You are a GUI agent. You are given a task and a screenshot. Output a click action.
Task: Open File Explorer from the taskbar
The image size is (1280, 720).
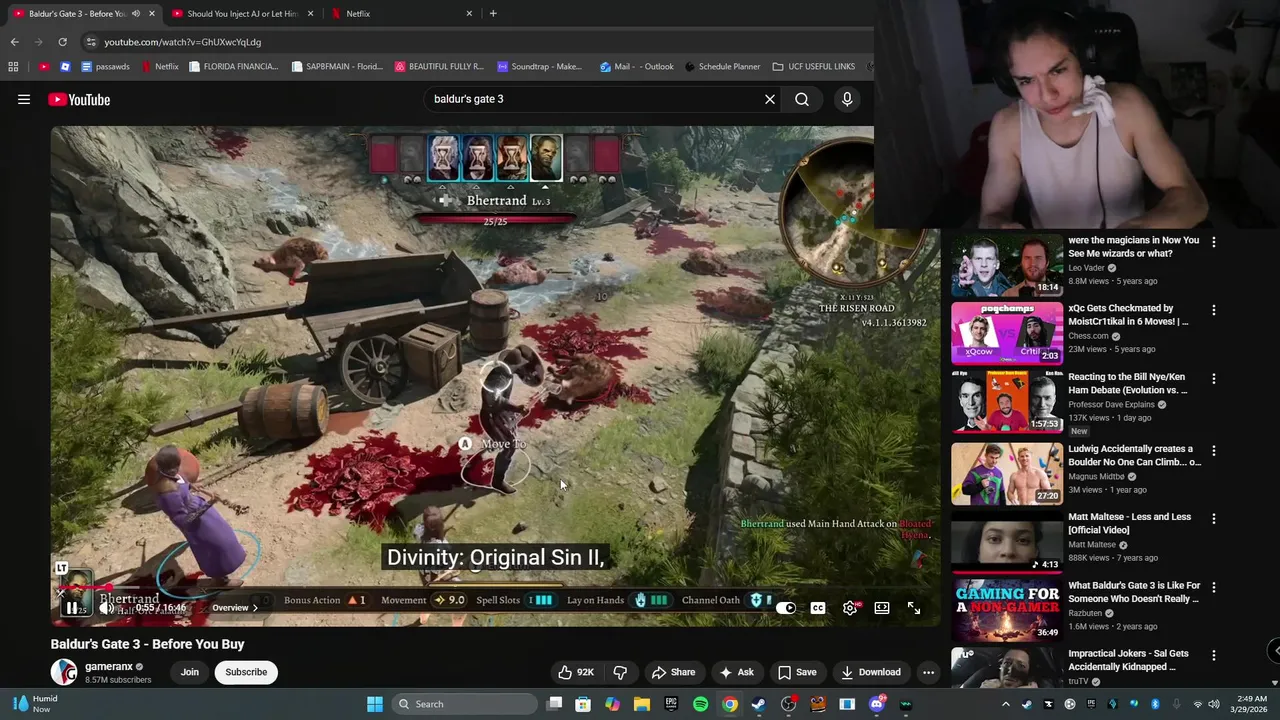641,704
